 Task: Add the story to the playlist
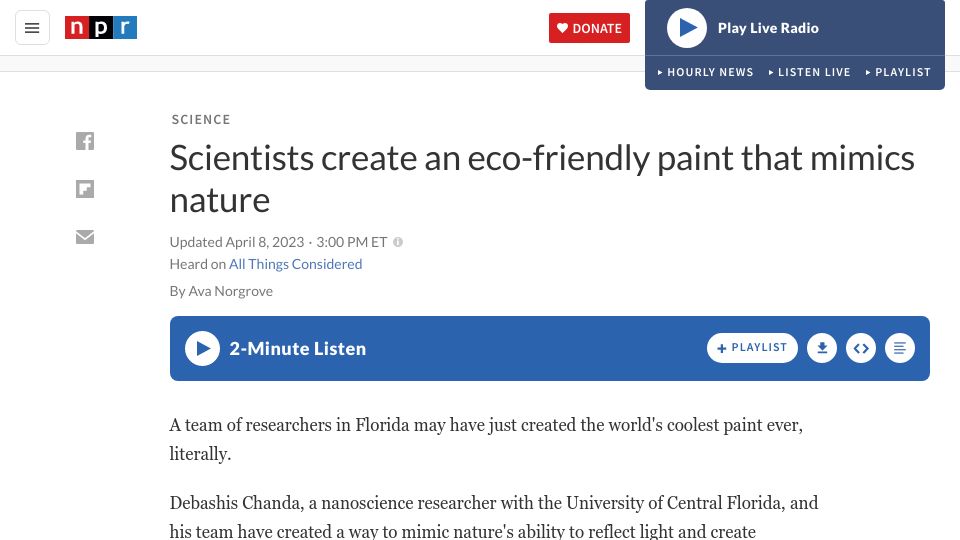point(752,348)
